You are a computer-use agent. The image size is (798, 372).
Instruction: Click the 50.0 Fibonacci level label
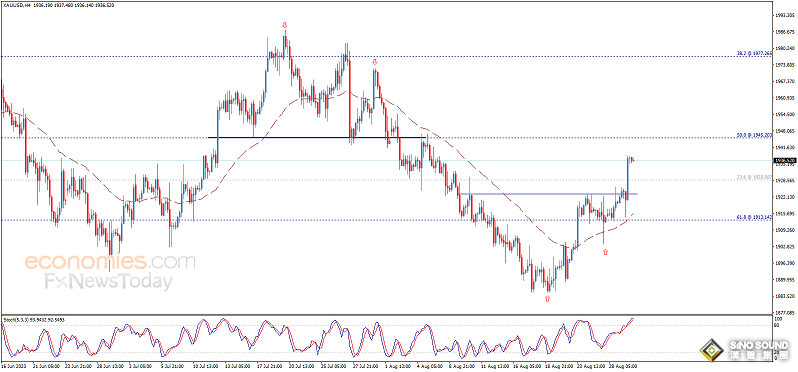754,135
